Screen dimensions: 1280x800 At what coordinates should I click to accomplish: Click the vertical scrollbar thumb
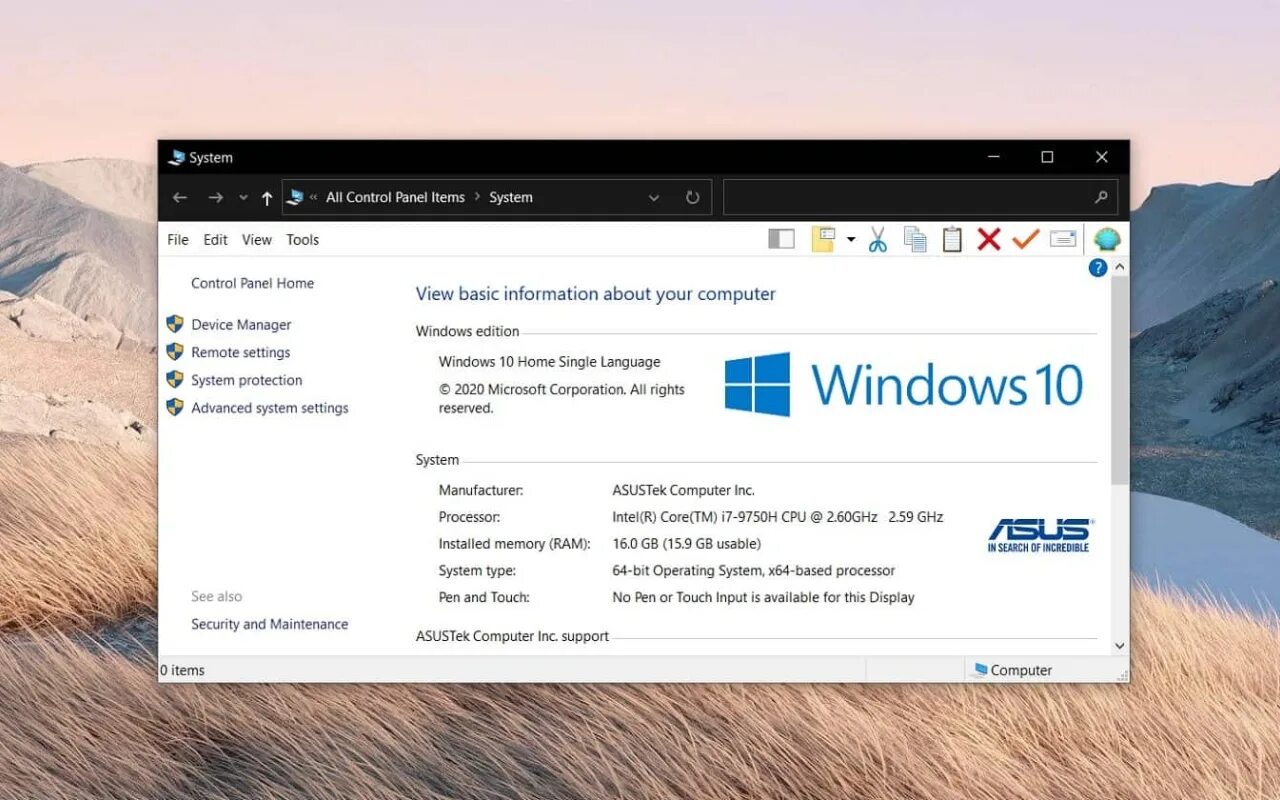coord(1120,382)
